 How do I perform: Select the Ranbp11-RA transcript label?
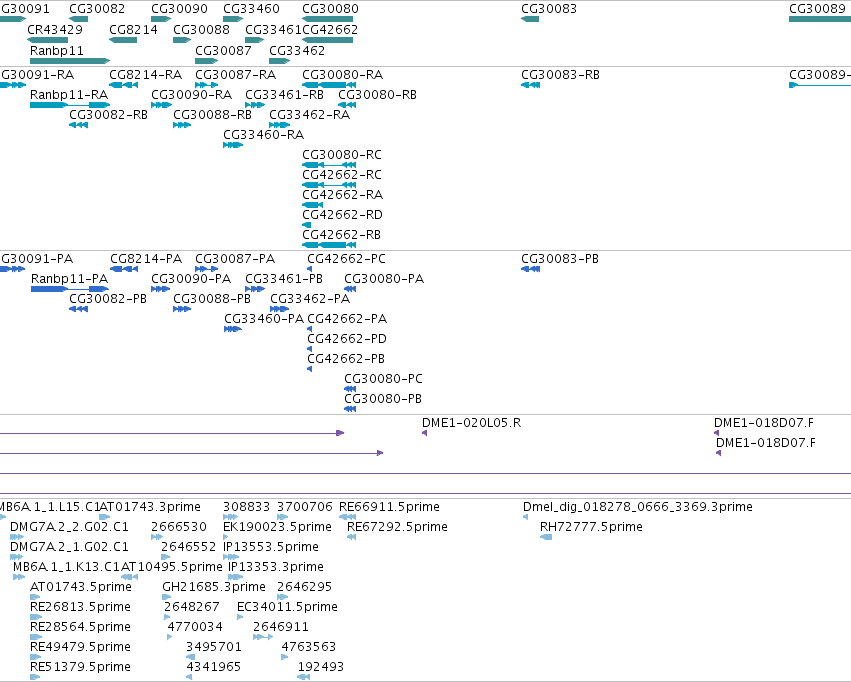[69, 95]
